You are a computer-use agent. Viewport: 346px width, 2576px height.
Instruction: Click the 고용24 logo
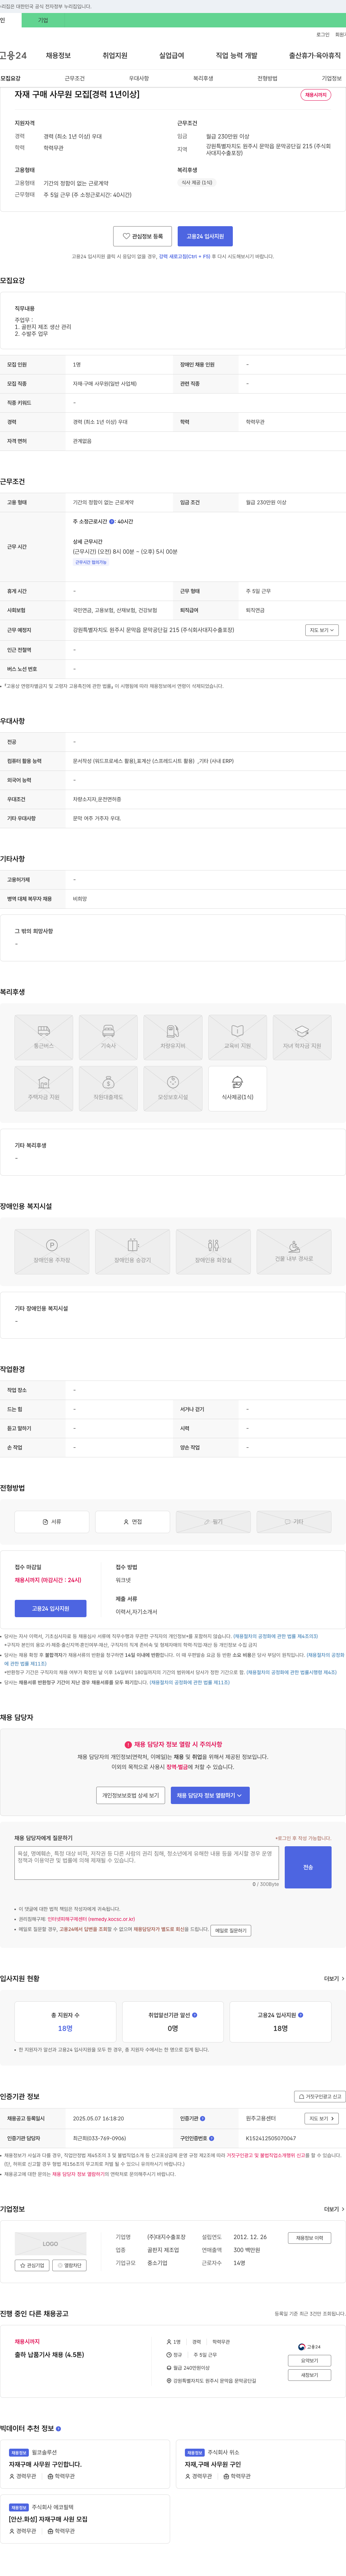tap(13, 56)
